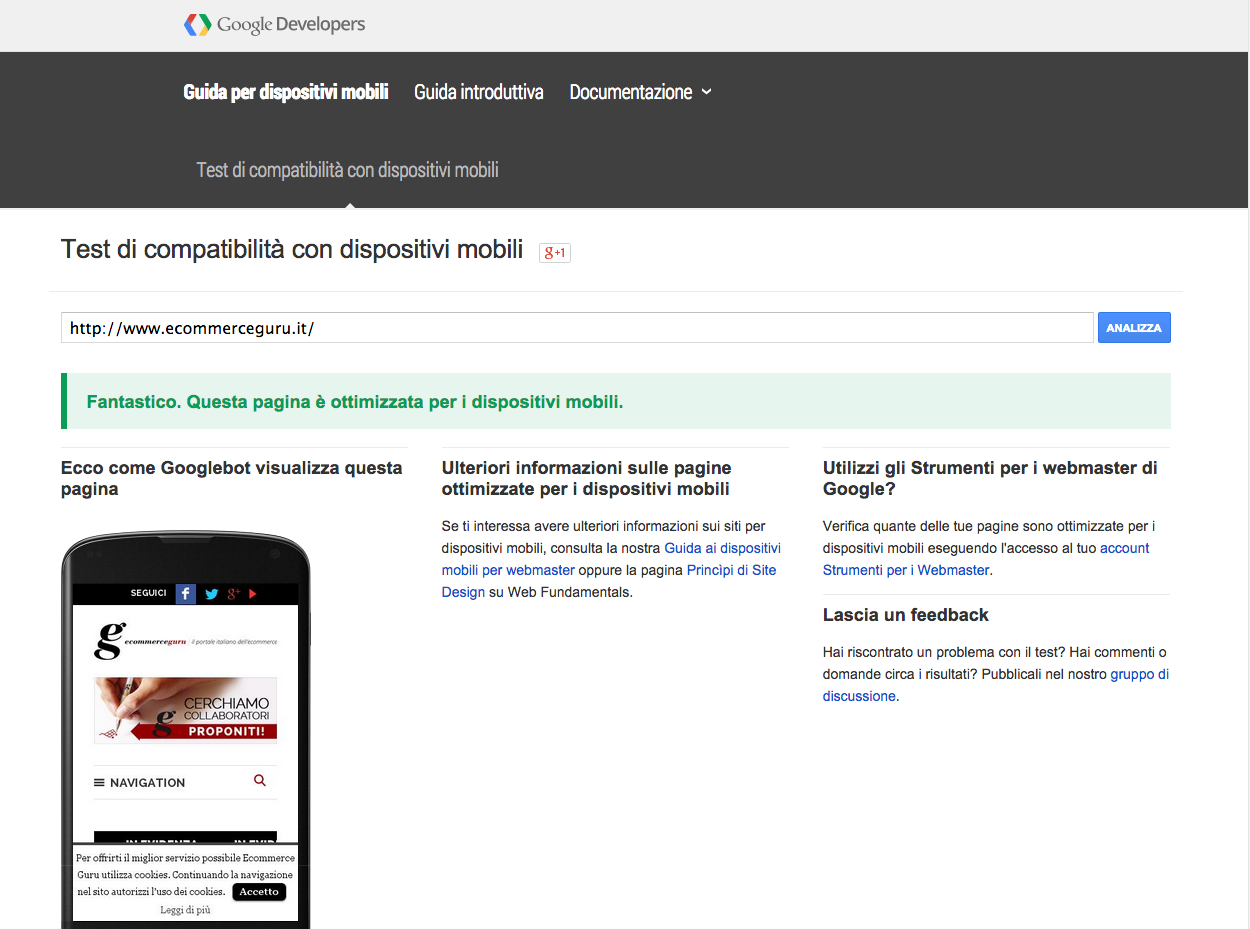This screenshot has height=929, width=1250.
Task: Click the Utilizzi gli Strumenti per webmaster heading
Action: 990,478
